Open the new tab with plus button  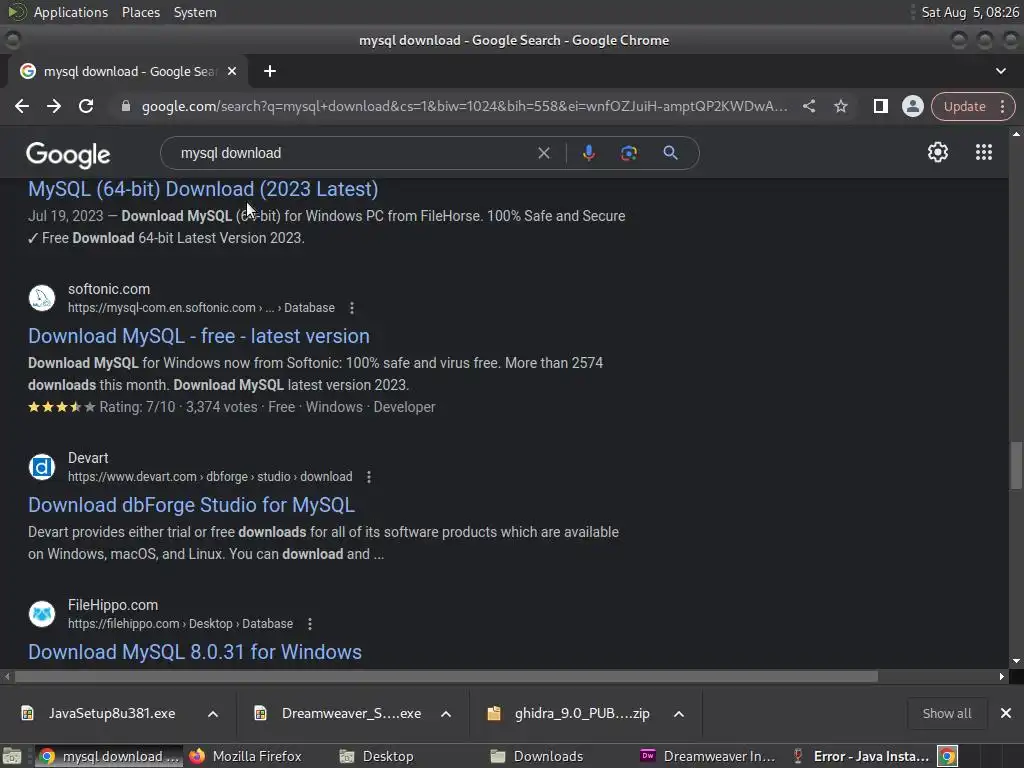270,71
